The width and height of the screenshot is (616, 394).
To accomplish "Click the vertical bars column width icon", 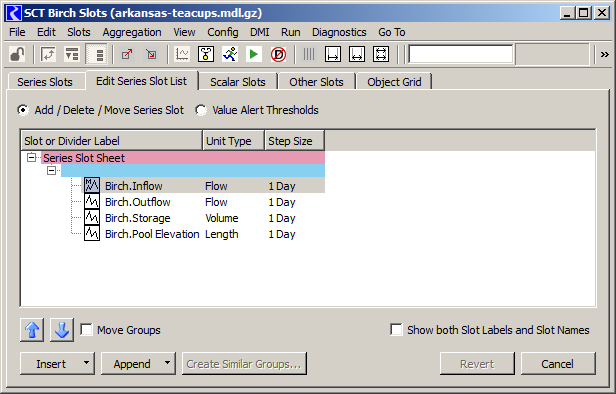I will coord(309,54).
